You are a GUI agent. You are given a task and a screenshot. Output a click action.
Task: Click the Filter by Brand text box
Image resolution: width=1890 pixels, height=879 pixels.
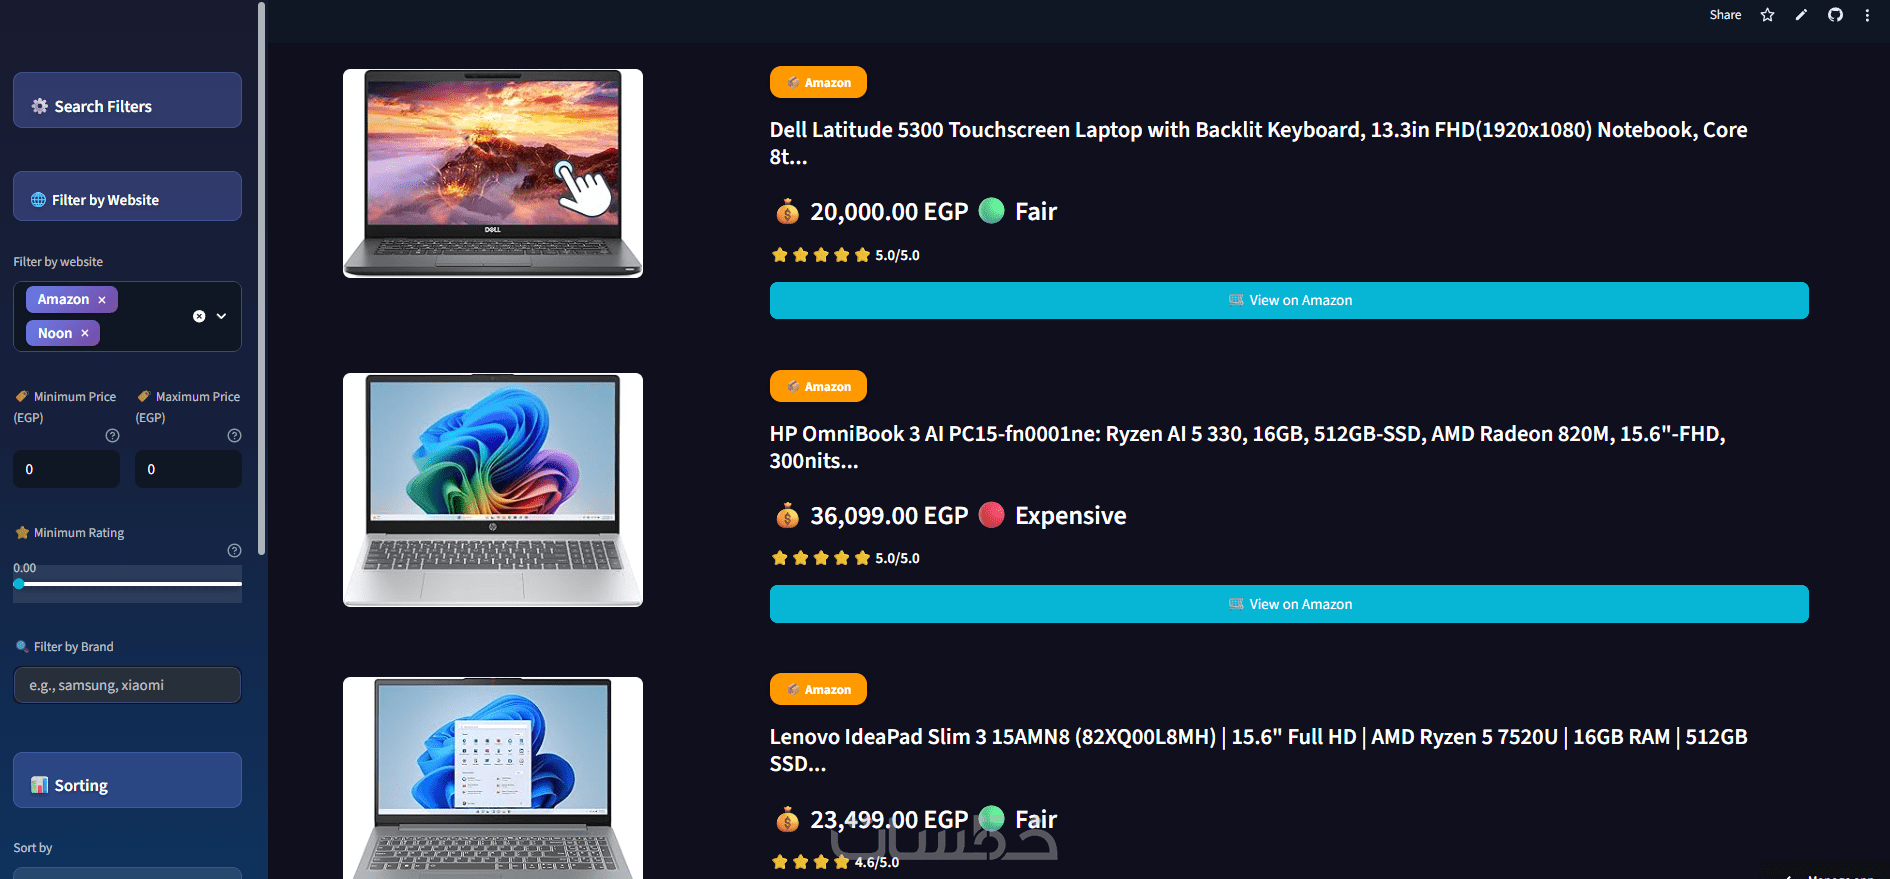click(127, 685)
